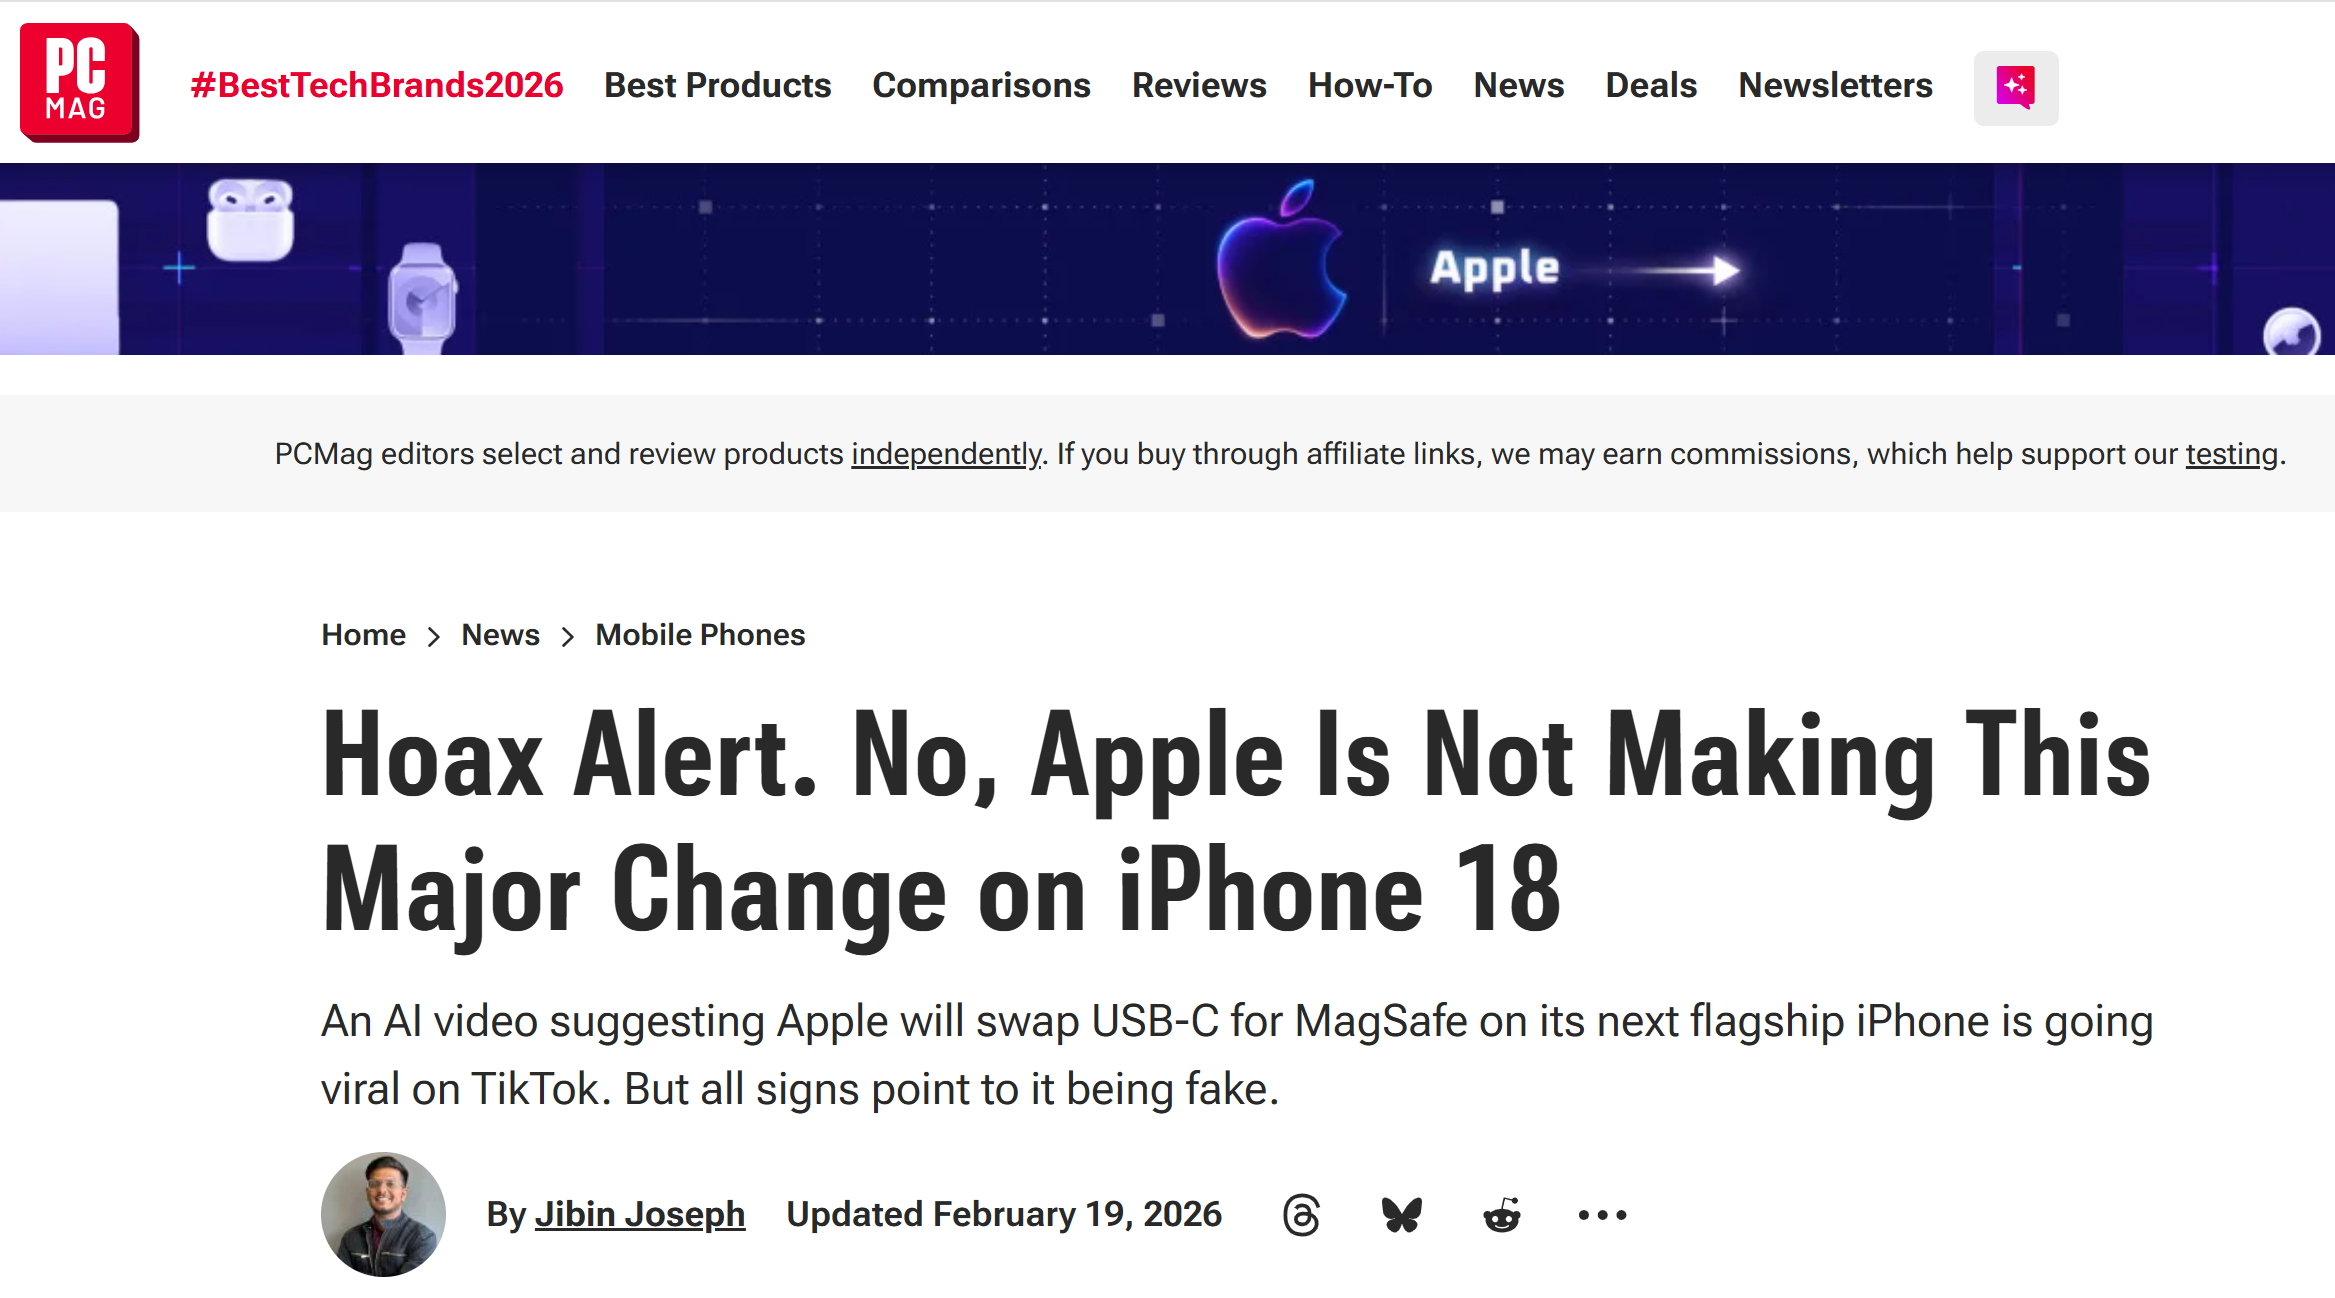This screenshot has height=1298, width=2335.
Task: Share article on Reddit
Action: (x=1501, y=1215)
